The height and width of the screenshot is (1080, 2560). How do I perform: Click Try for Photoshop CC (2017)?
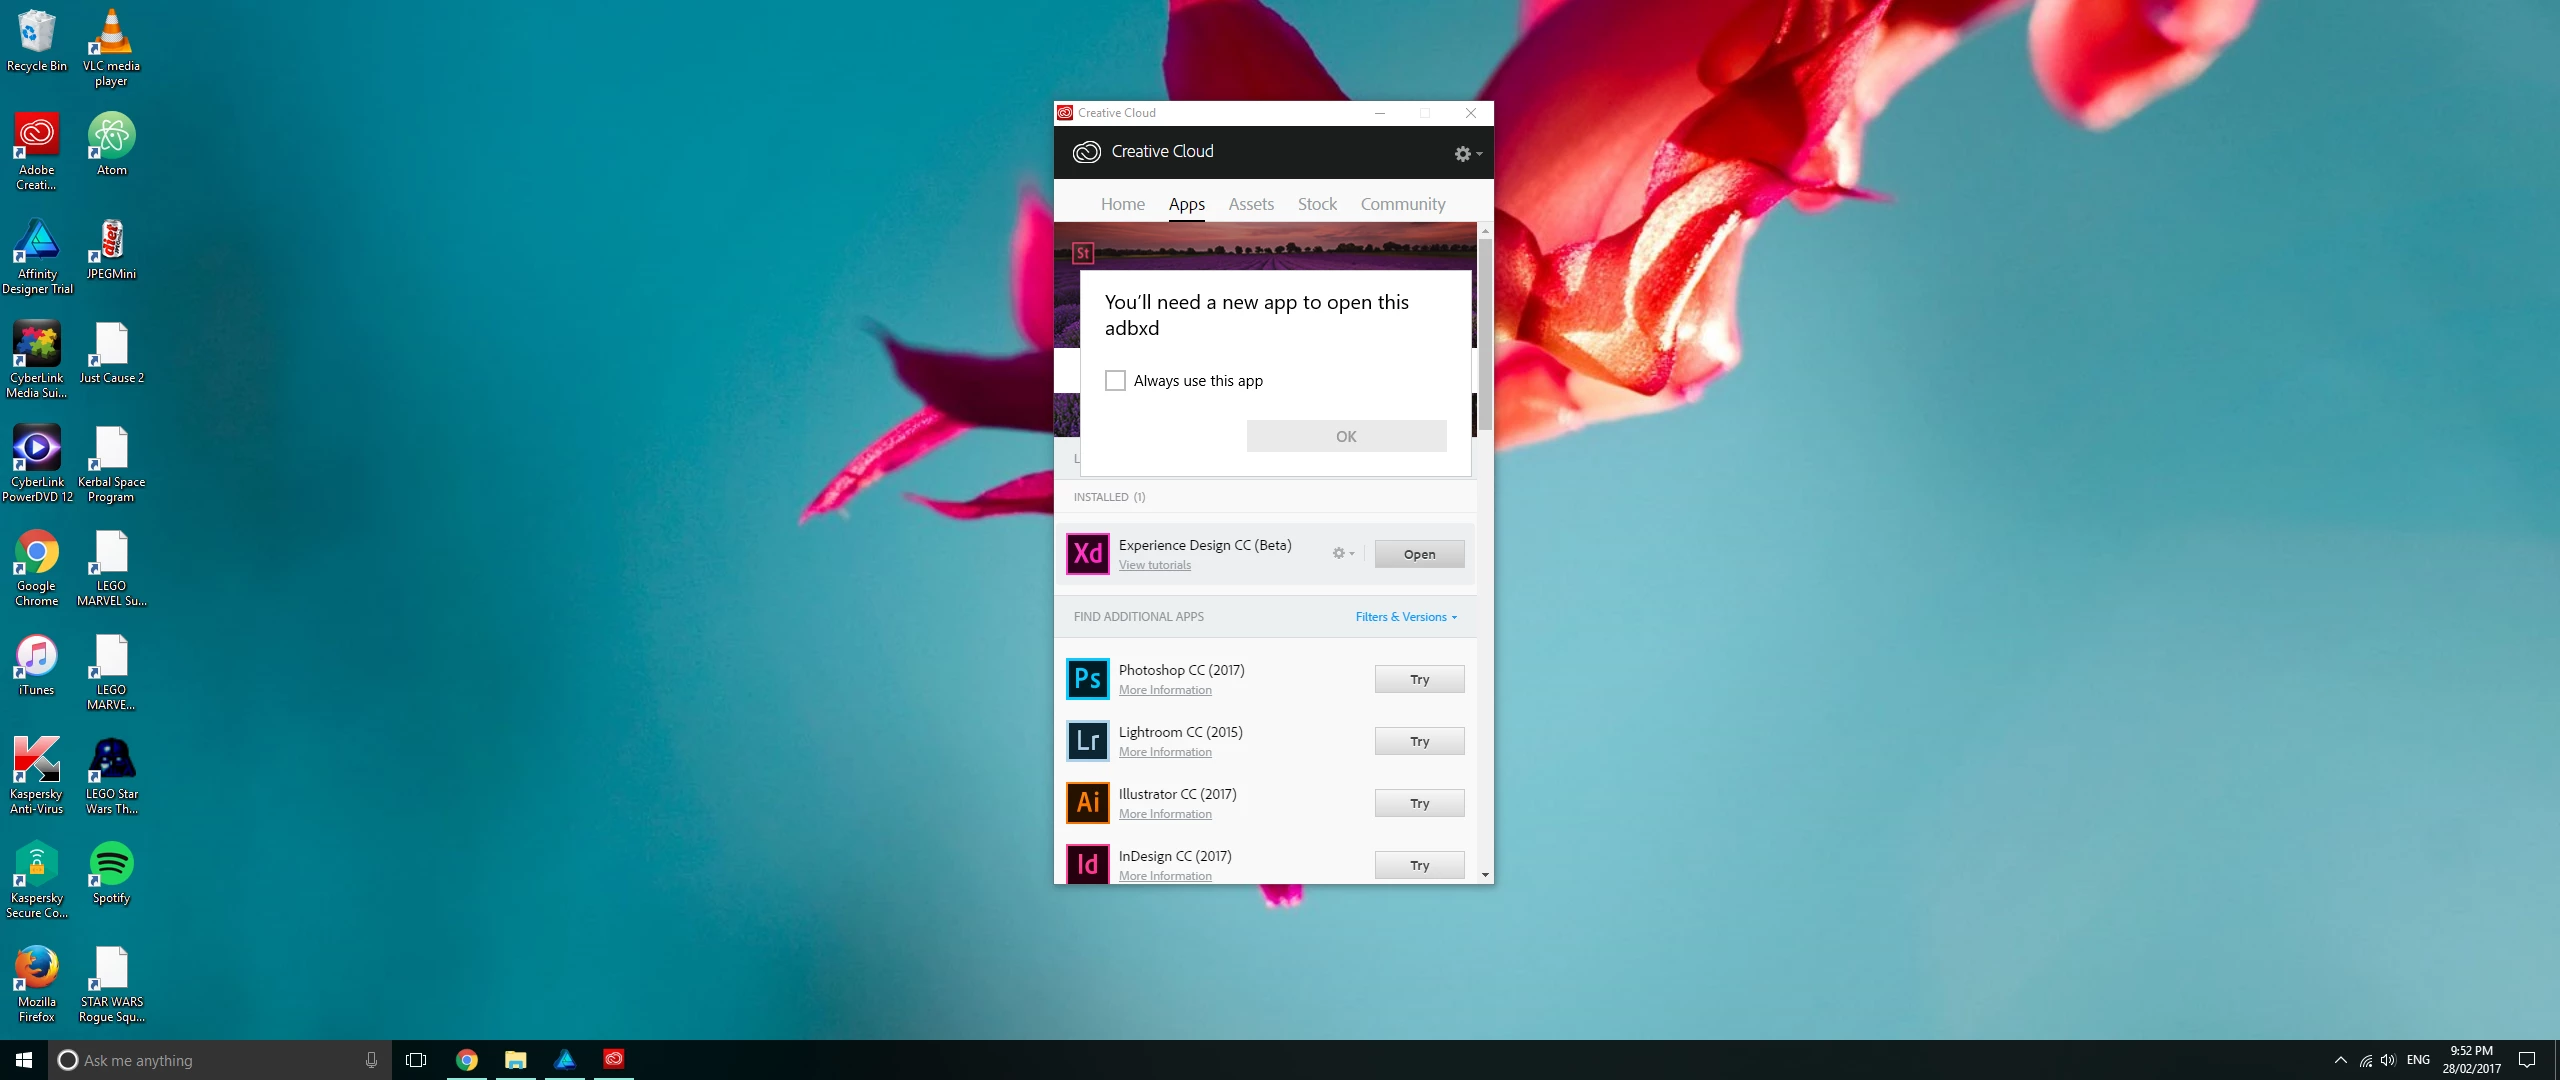(1418, 679)
